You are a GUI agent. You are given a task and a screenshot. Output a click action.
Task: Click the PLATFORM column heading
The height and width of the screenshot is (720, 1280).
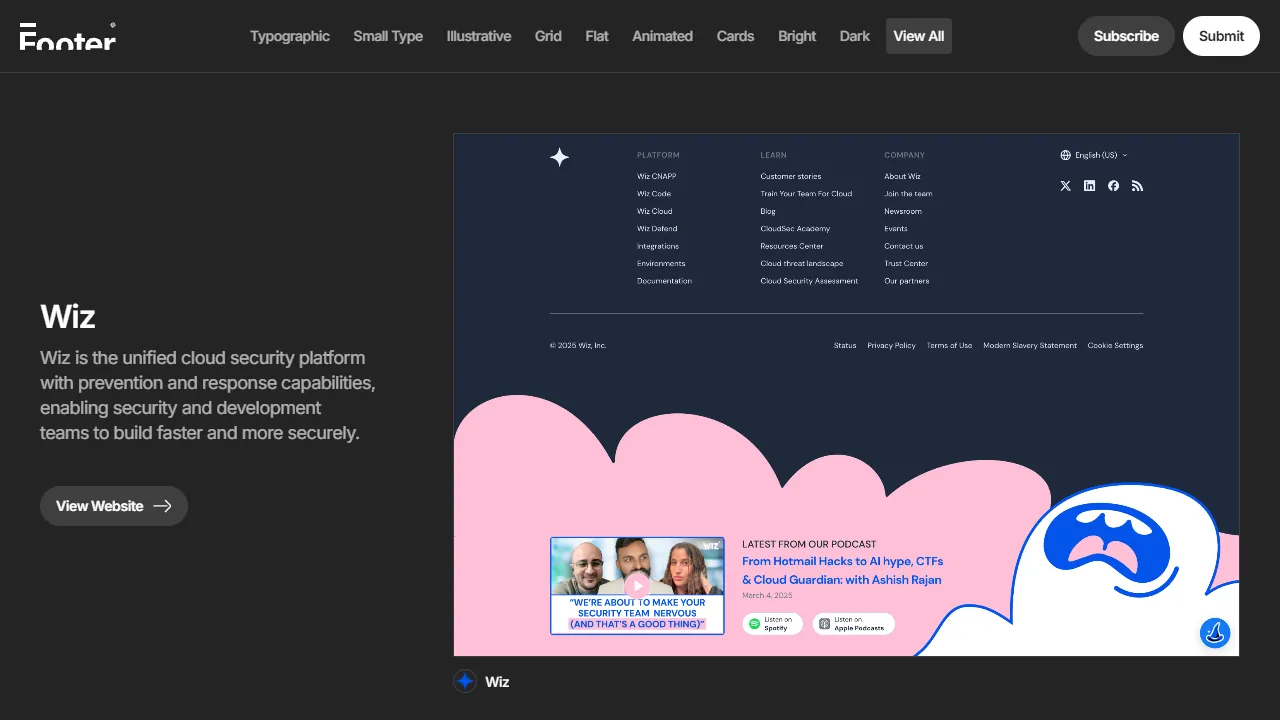coord(658,155)
